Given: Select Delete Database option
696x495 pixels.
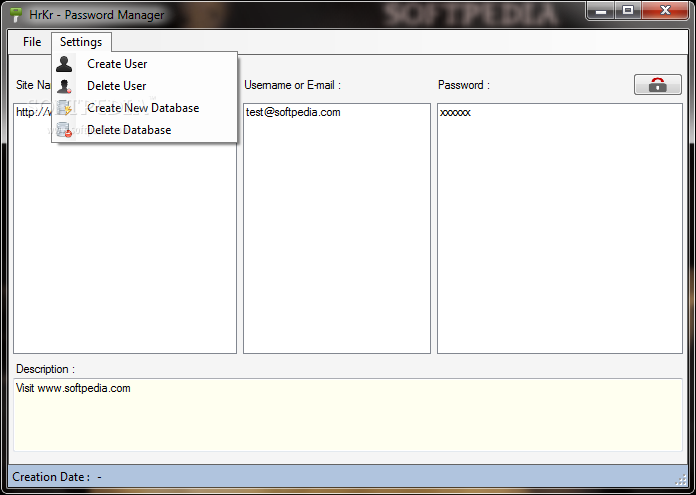Looking at the screenshot, I should [x=144, y=130].
